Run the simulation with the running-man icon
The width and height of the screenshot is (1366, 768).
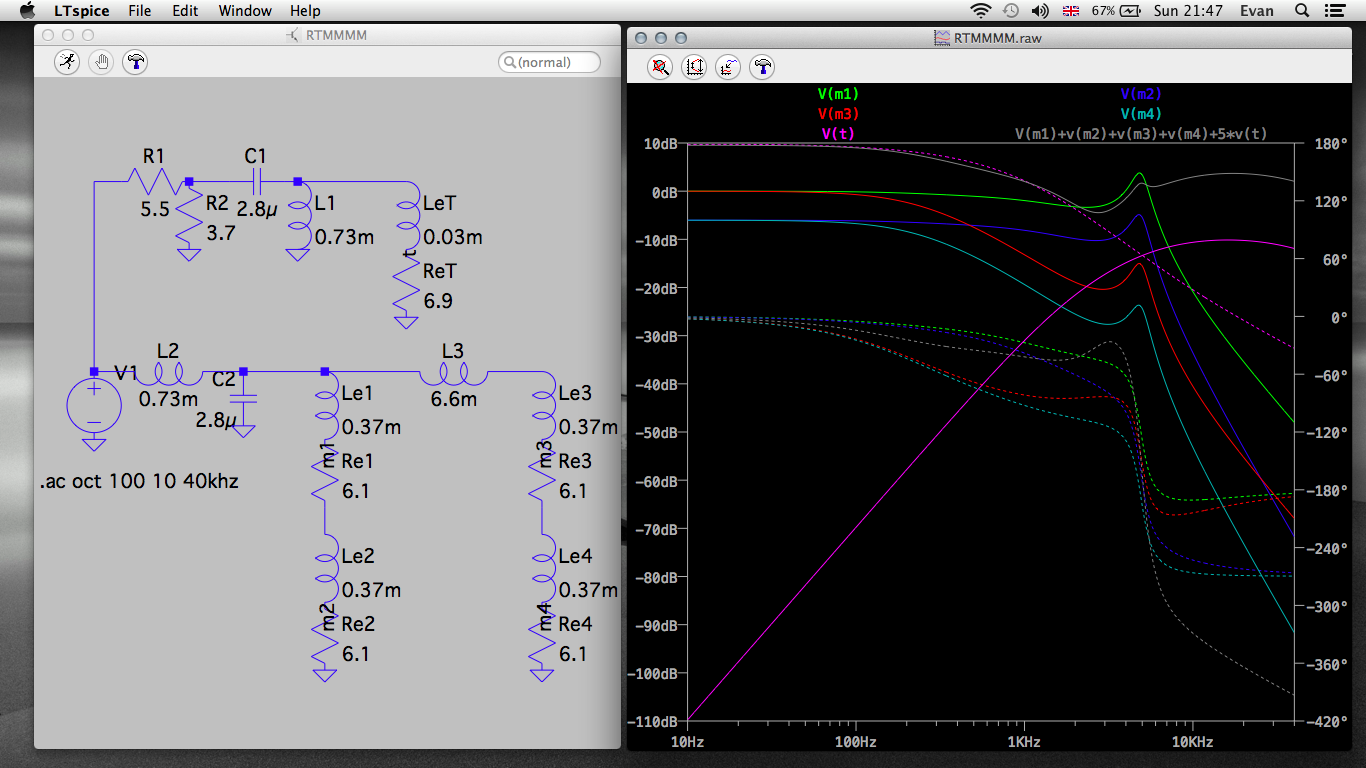[x=67, y=62]
